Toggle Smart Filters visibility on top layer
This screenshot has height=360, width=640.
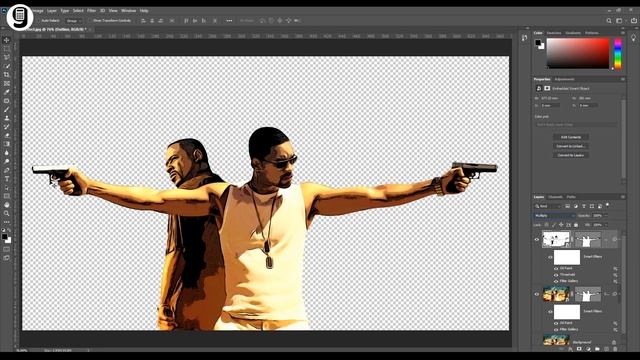click(x=550, y=257)
